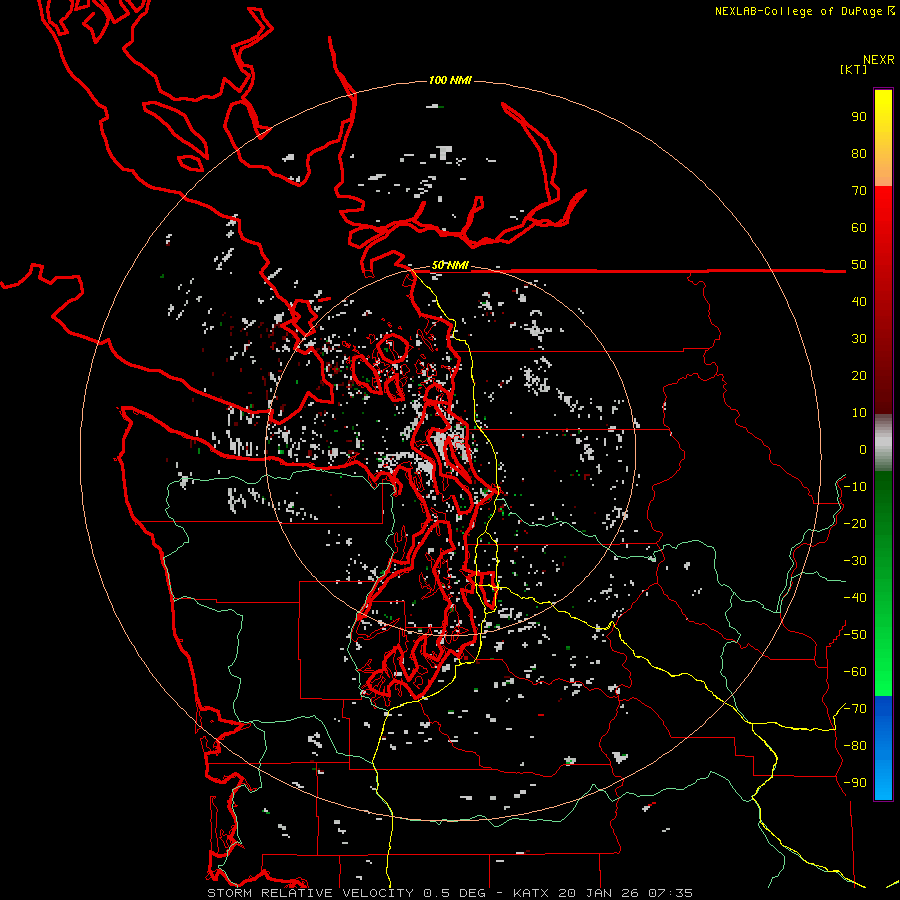
Task: Select the 70 value on velocity scale
Action: pyautogui.click(x=859, y=191)
